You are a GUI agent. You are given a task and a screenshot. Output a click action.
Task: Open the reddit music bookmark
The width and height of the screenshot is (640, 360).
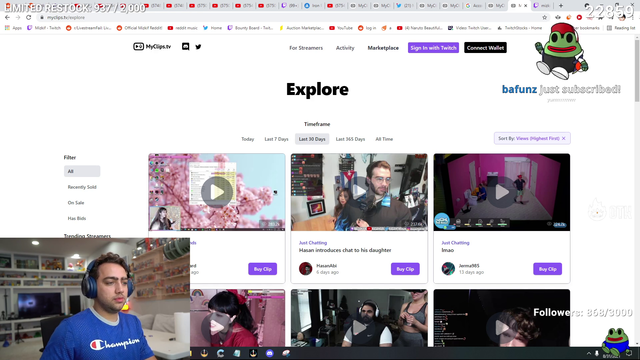pyautogui.click(x=182, y=28)
